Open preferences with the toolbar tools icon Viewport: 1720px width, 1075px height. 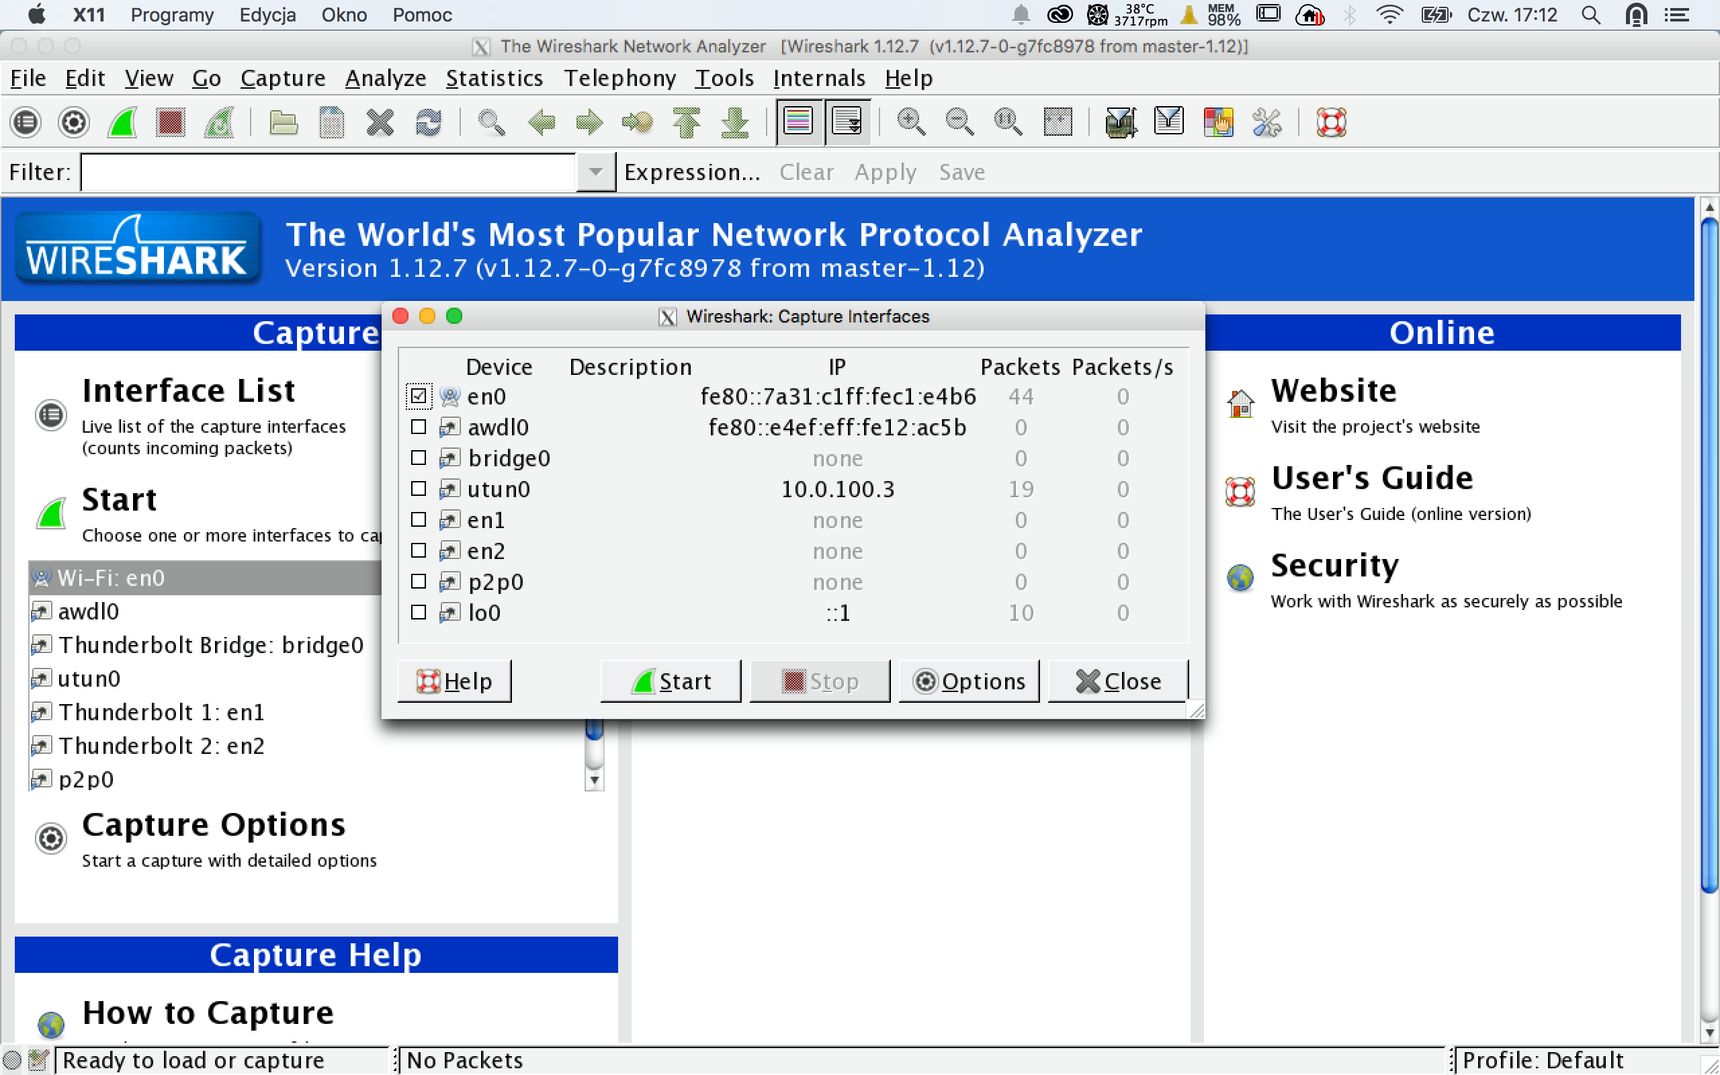[1267, 122]
